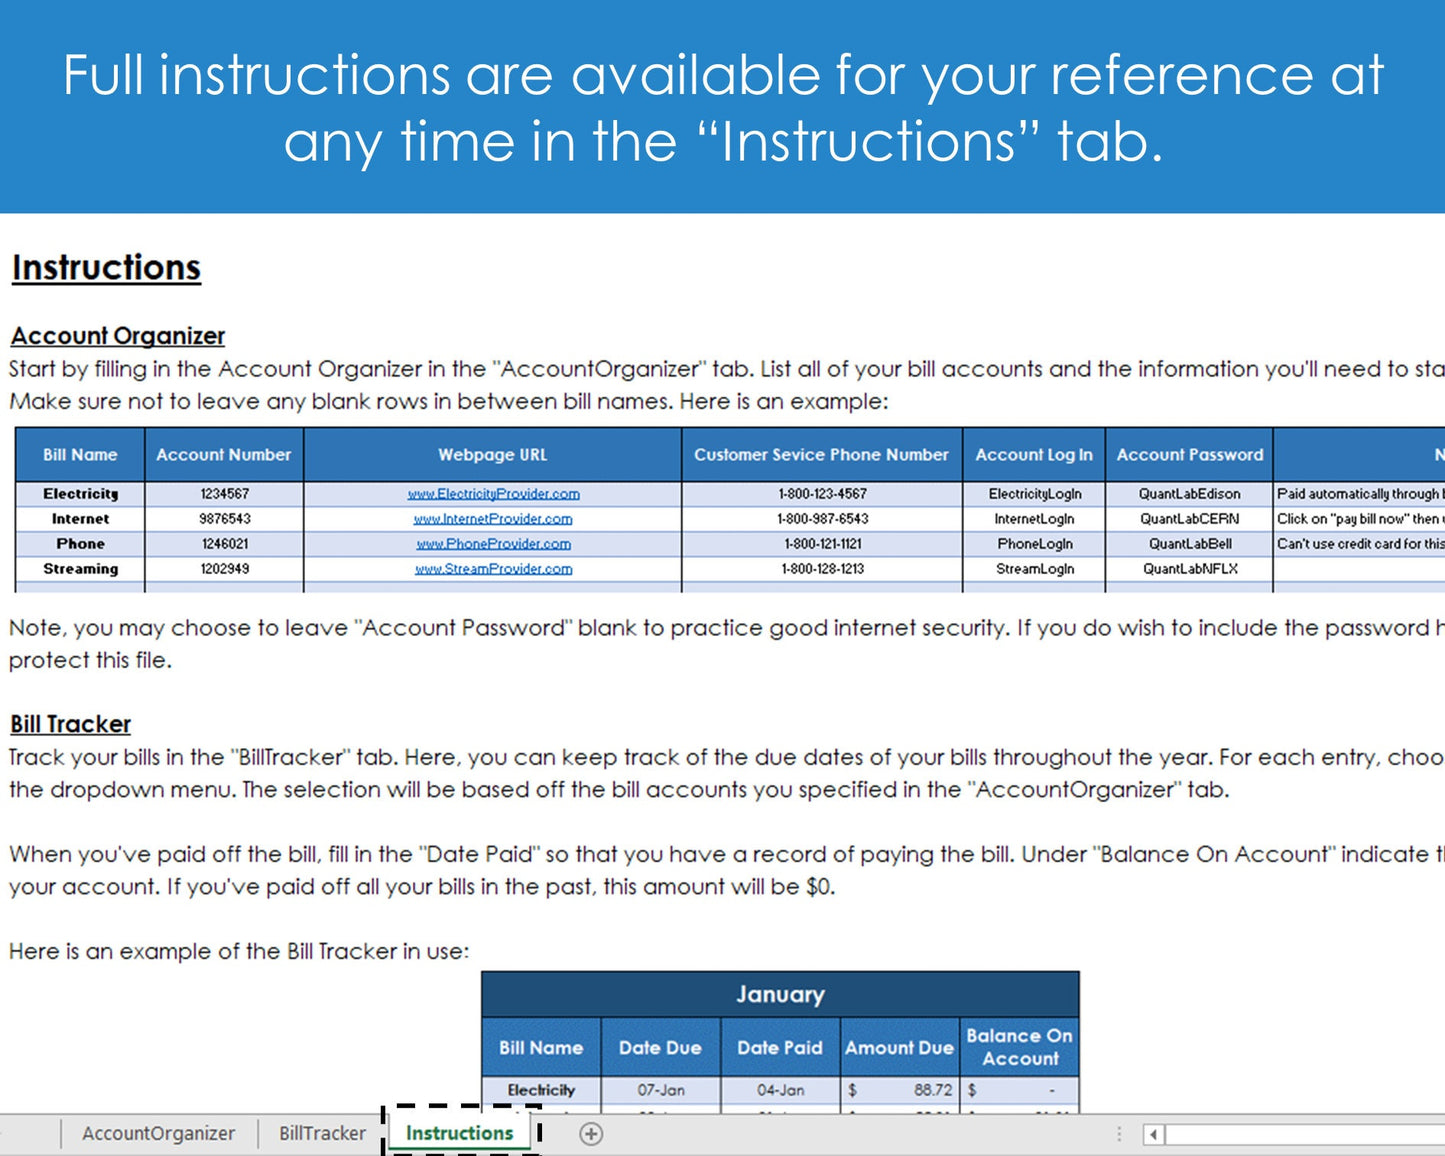1445x1156 pixels.
Task: Click the www.PhoneProvider.com link
Action: coord(493,544)
